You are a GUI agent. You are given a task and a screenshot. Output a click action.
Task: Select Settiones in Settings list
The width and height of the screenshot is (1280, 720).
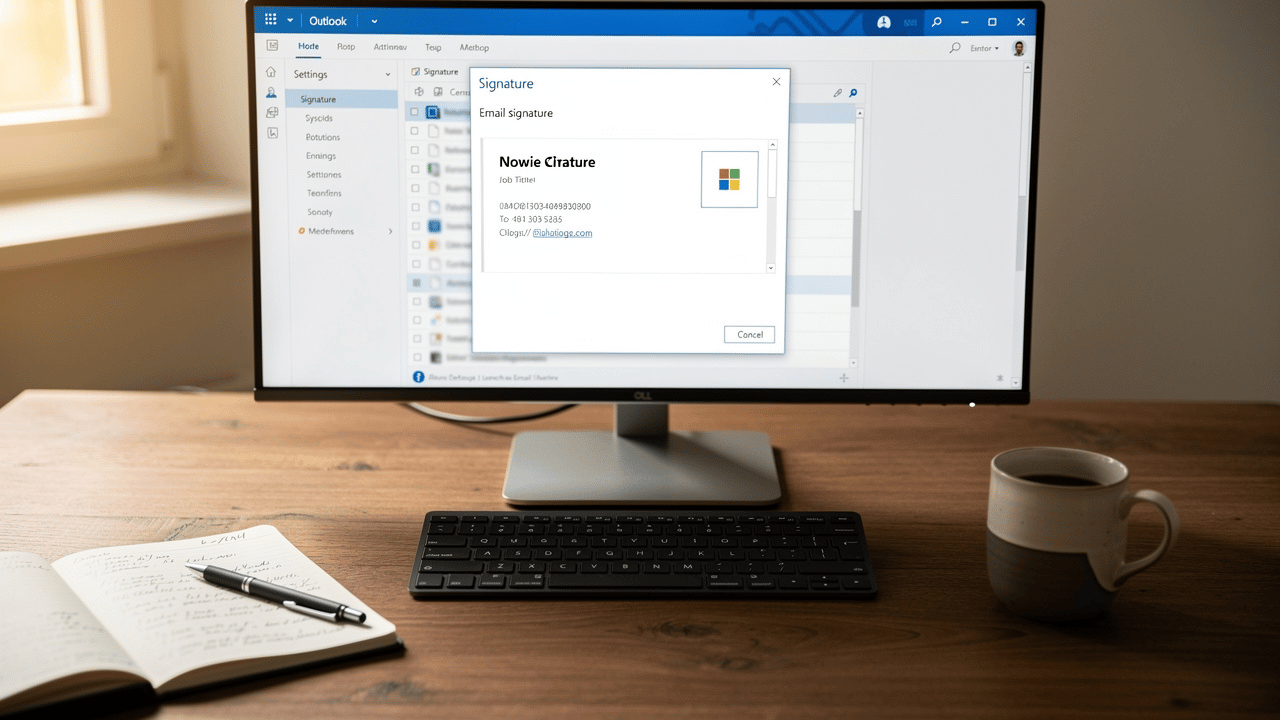[324, 174]
